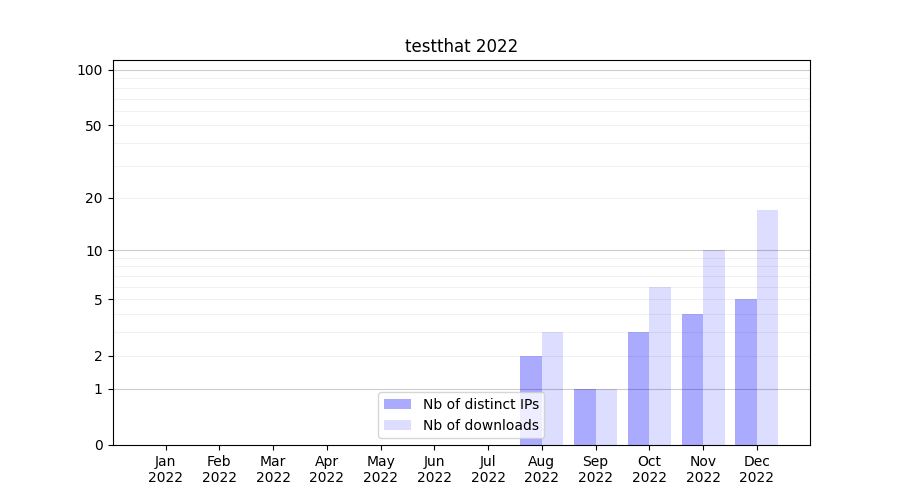
Task: Select the November downloads bar
Action: click(714, 347)
